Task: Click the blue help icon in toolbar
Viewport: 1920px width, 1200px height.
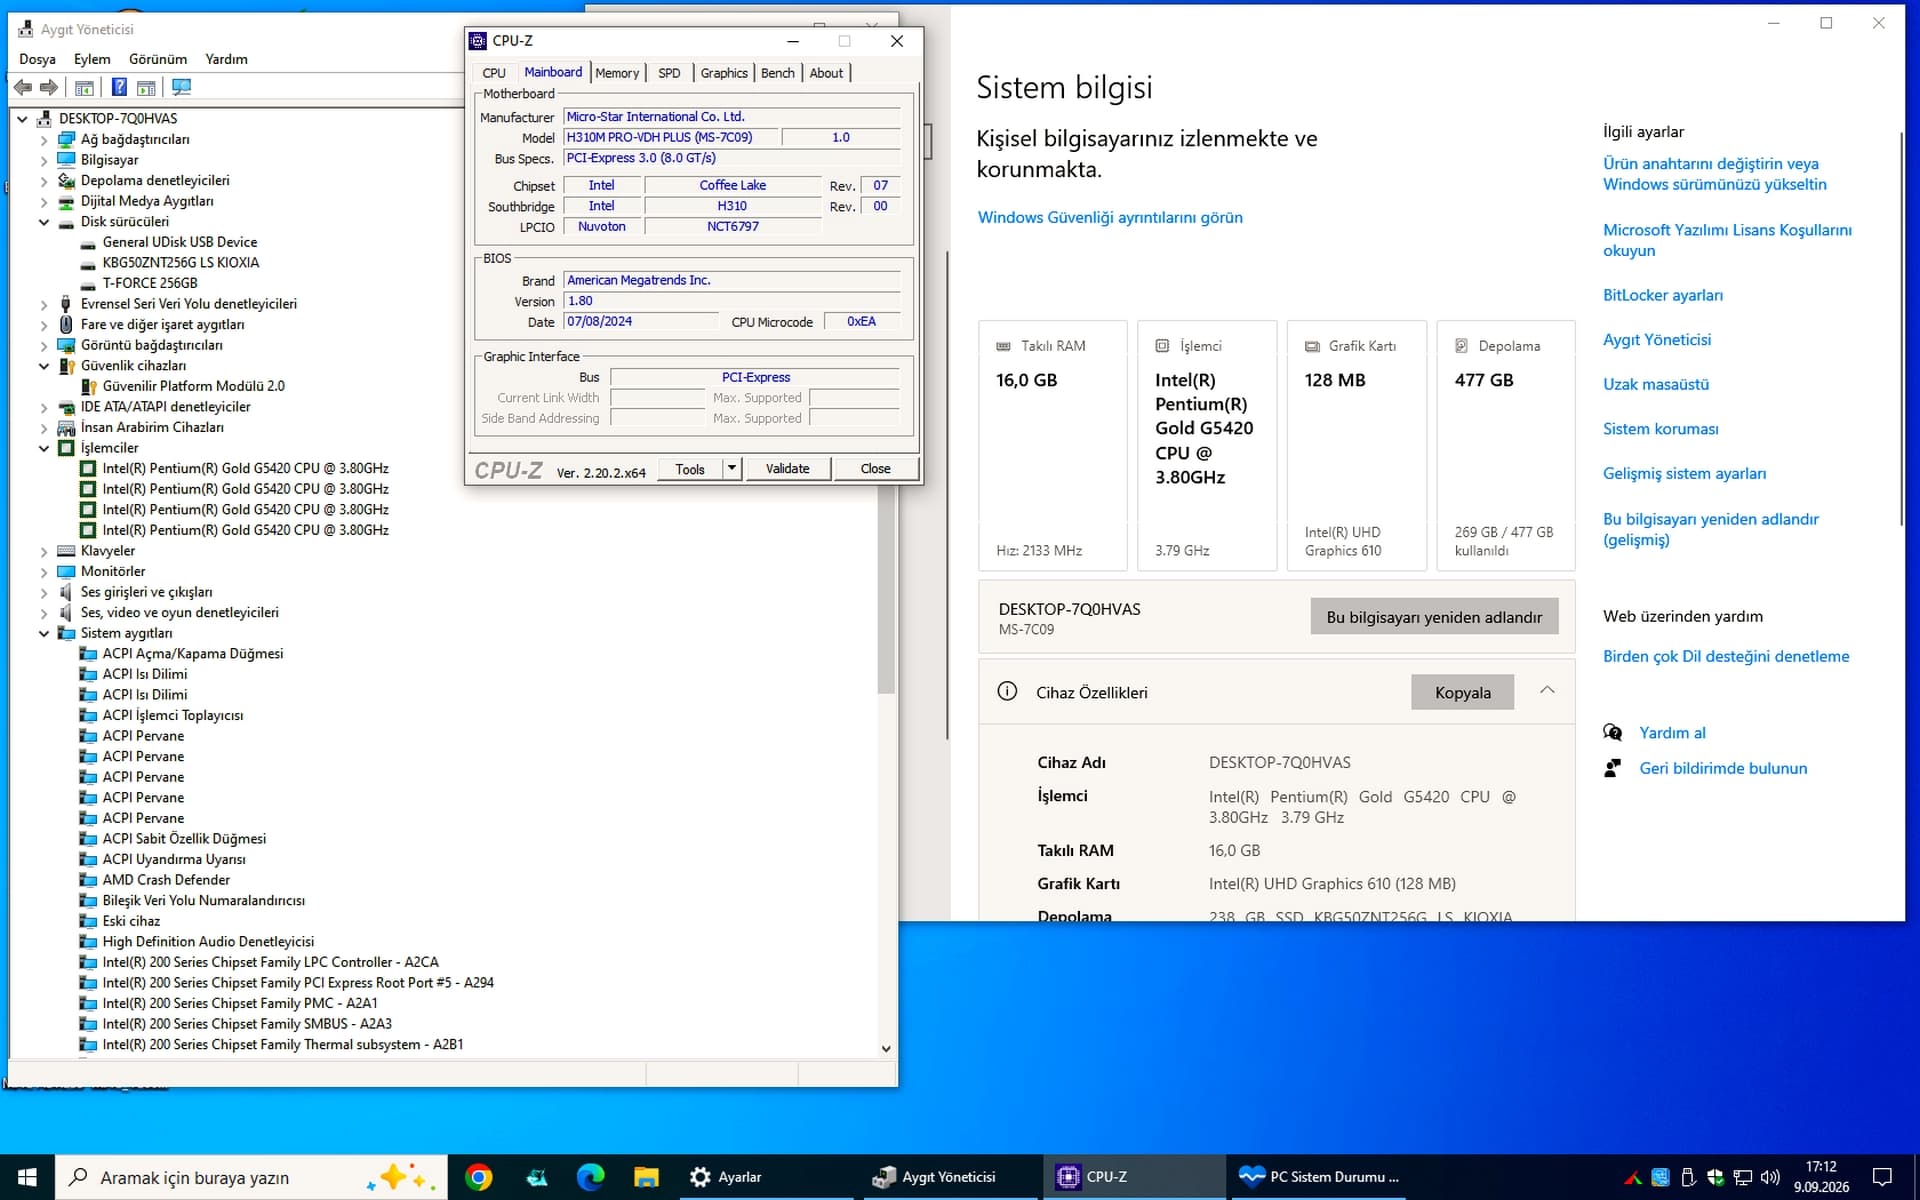Action: pyautogui.click(x=118, y=87)
